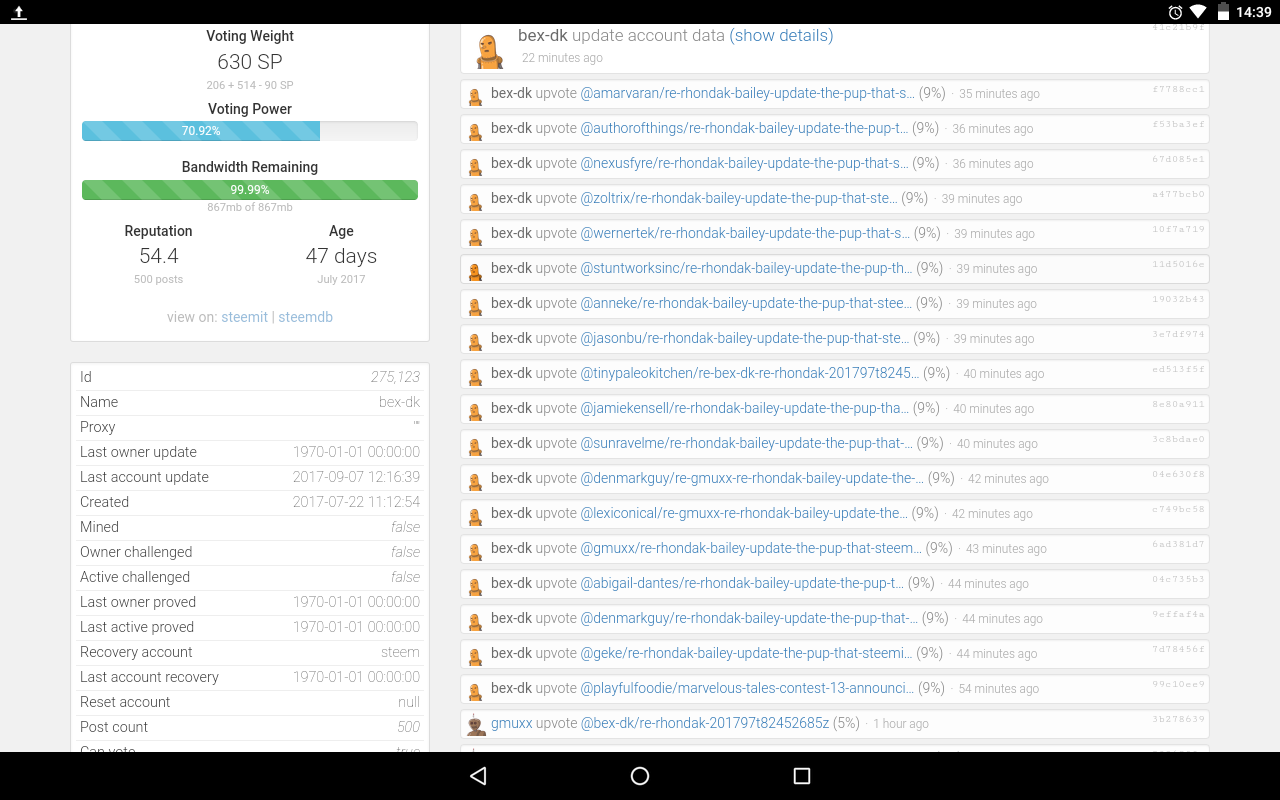Tap avatar icon on the @sunravelme upvote row
Screen dimensions: 1280x800
pyautogui.click(x=476, y=446)
